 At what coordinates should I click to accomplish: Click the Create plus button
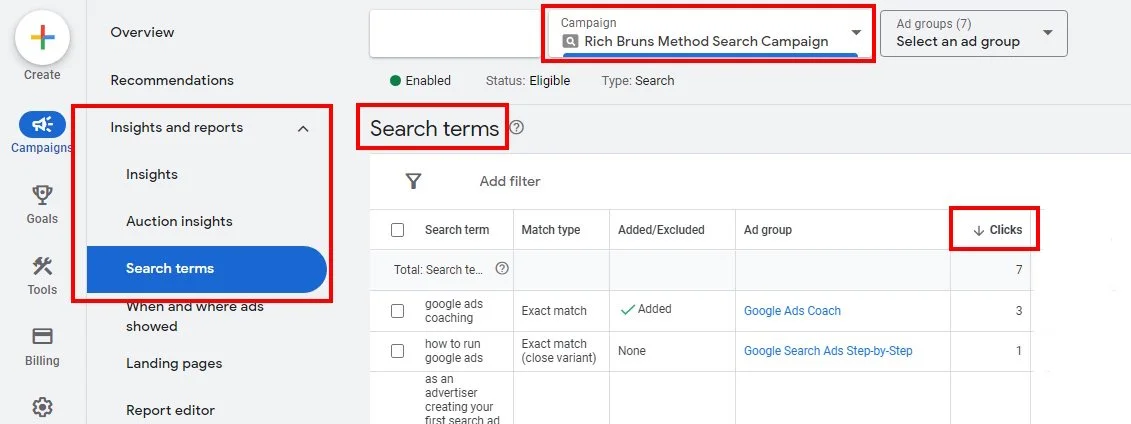pos(42,40)
